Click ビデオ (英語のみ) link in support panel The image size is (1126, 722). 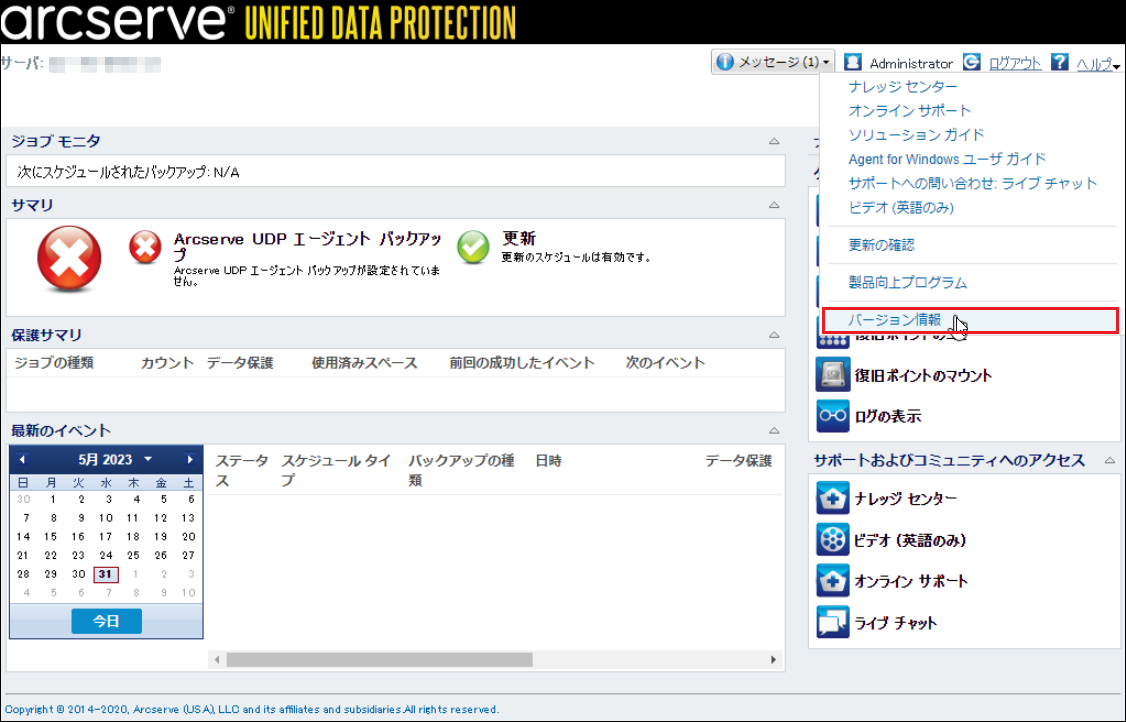click(x=910, y=540)
